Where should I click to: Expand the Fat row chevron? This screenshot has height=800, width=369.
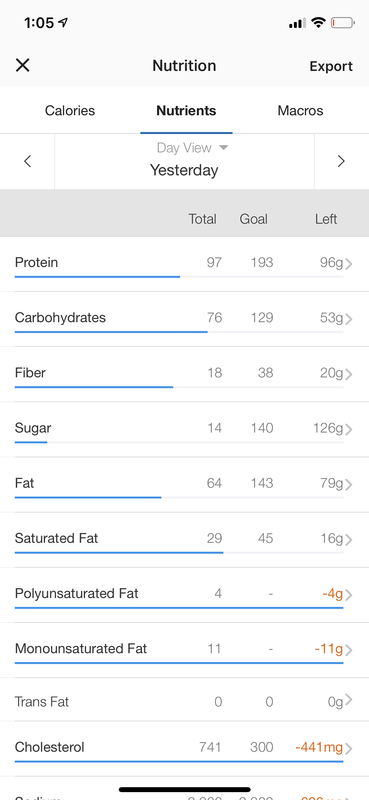click(x=349, y=484)
